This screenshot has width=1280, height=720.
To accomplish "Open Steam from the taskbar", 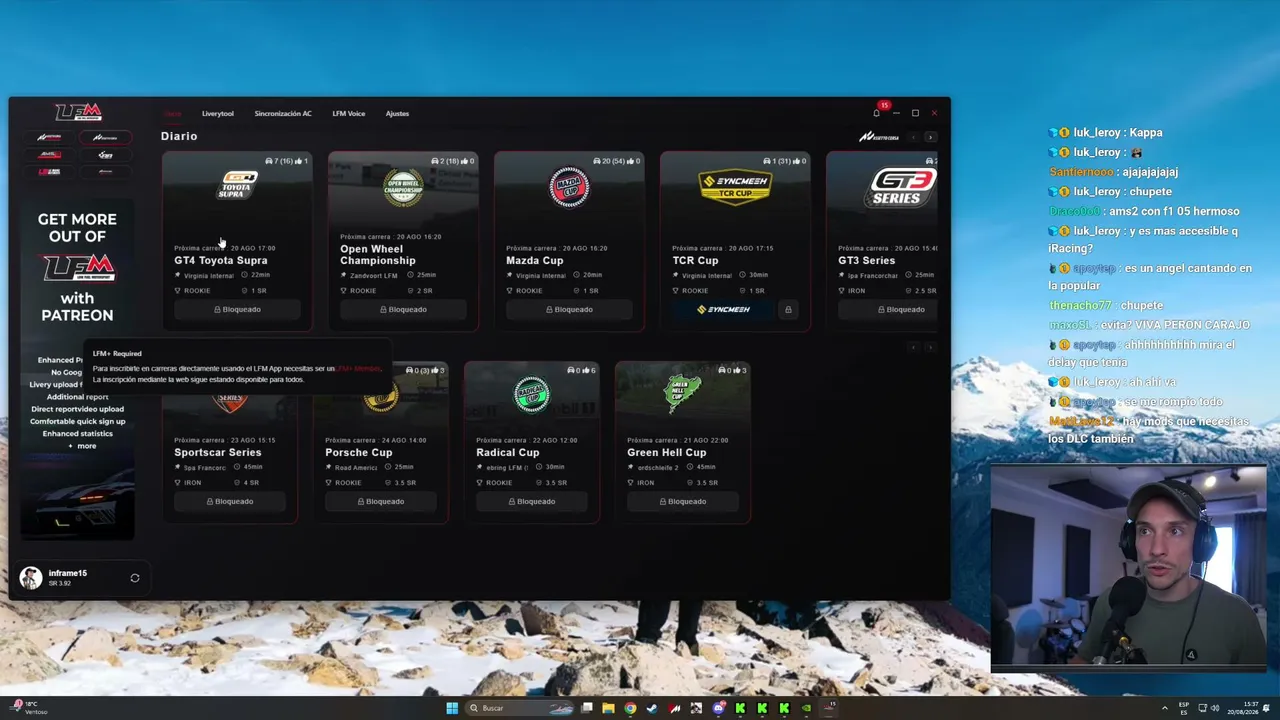I will pos(652,708).
